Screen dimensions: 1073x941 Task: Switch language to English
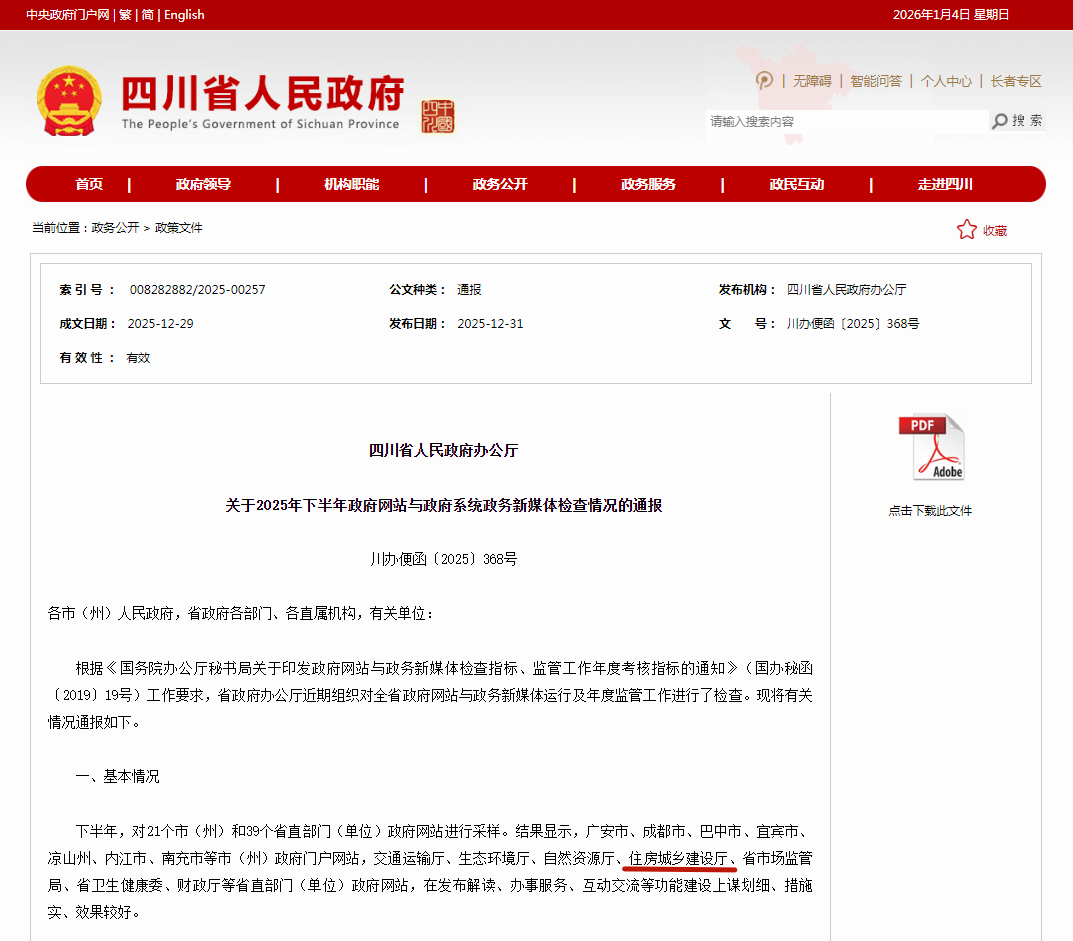184,15
